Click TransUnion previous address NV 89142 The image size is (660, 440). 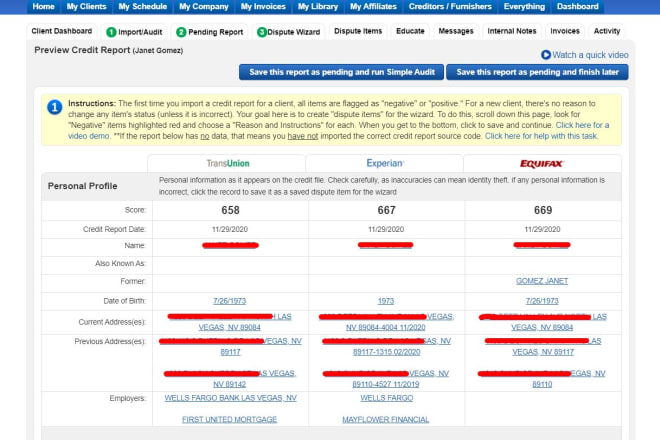point(230,384)
